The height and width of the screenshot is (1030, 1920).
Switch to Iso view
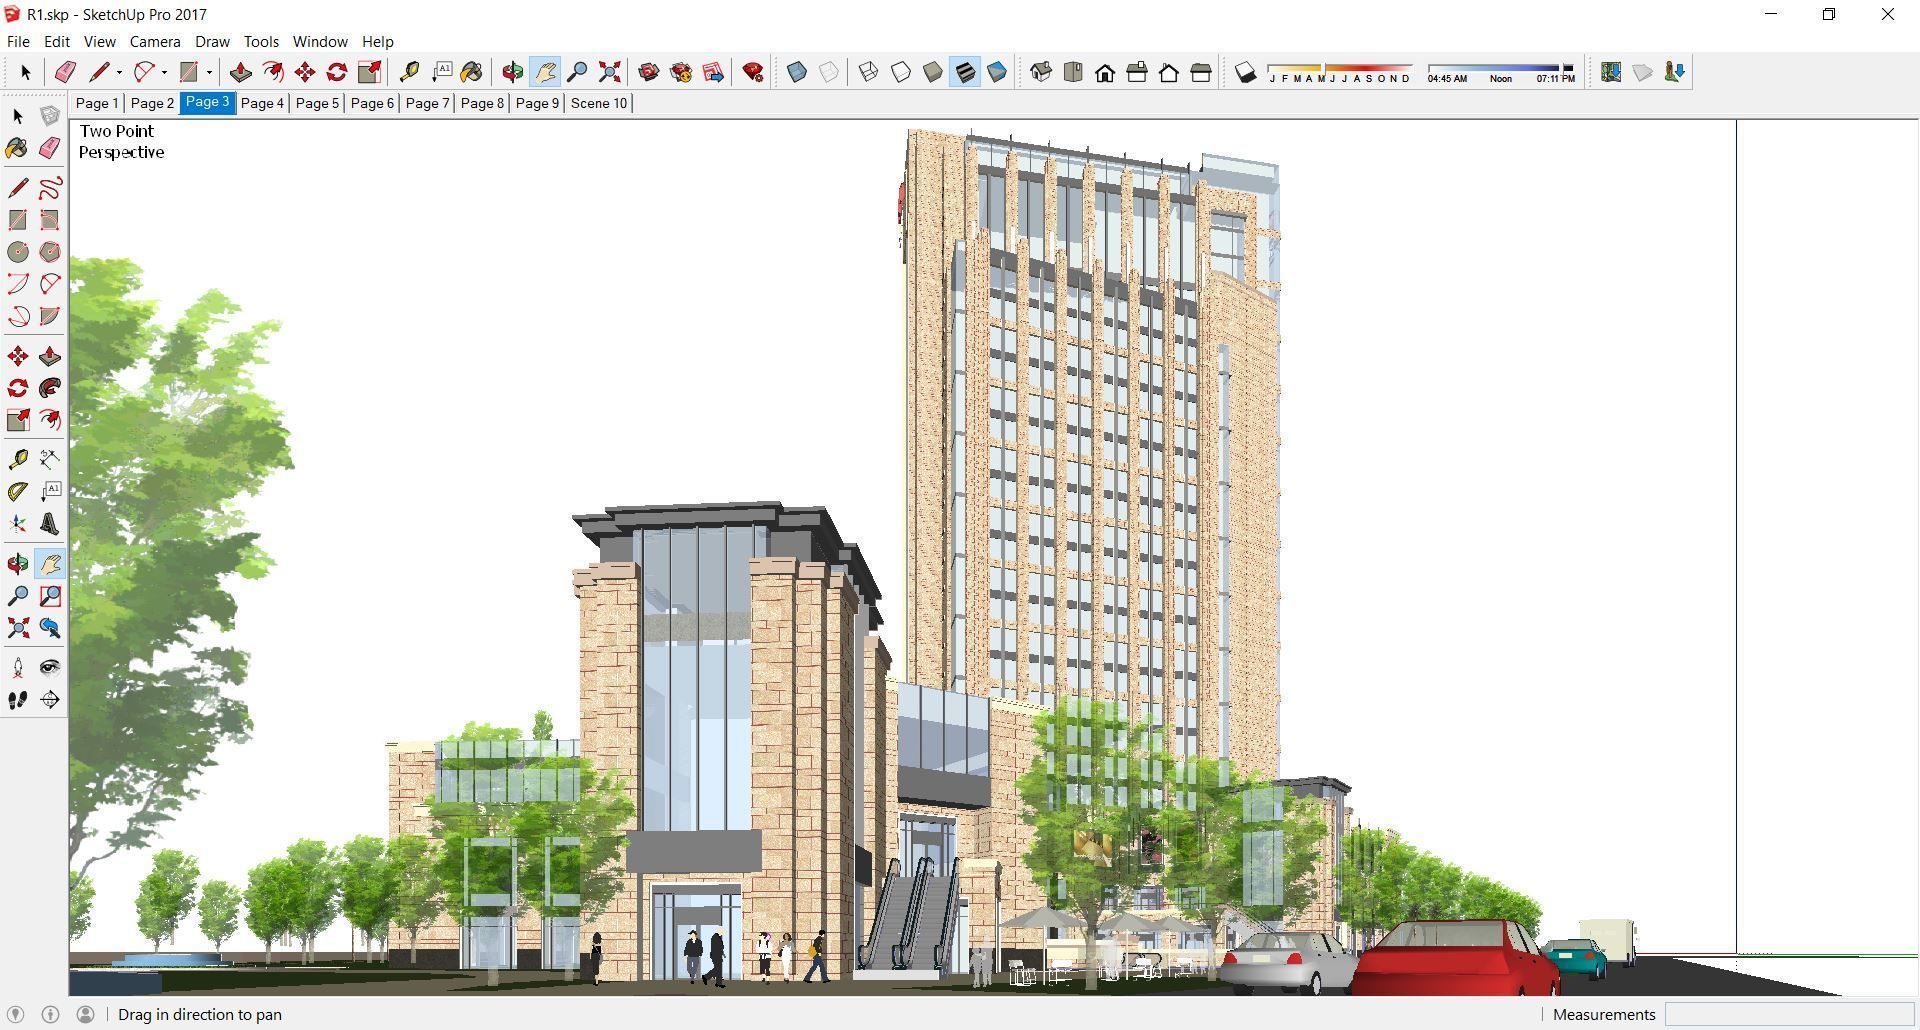click(x=1041, y=72)
